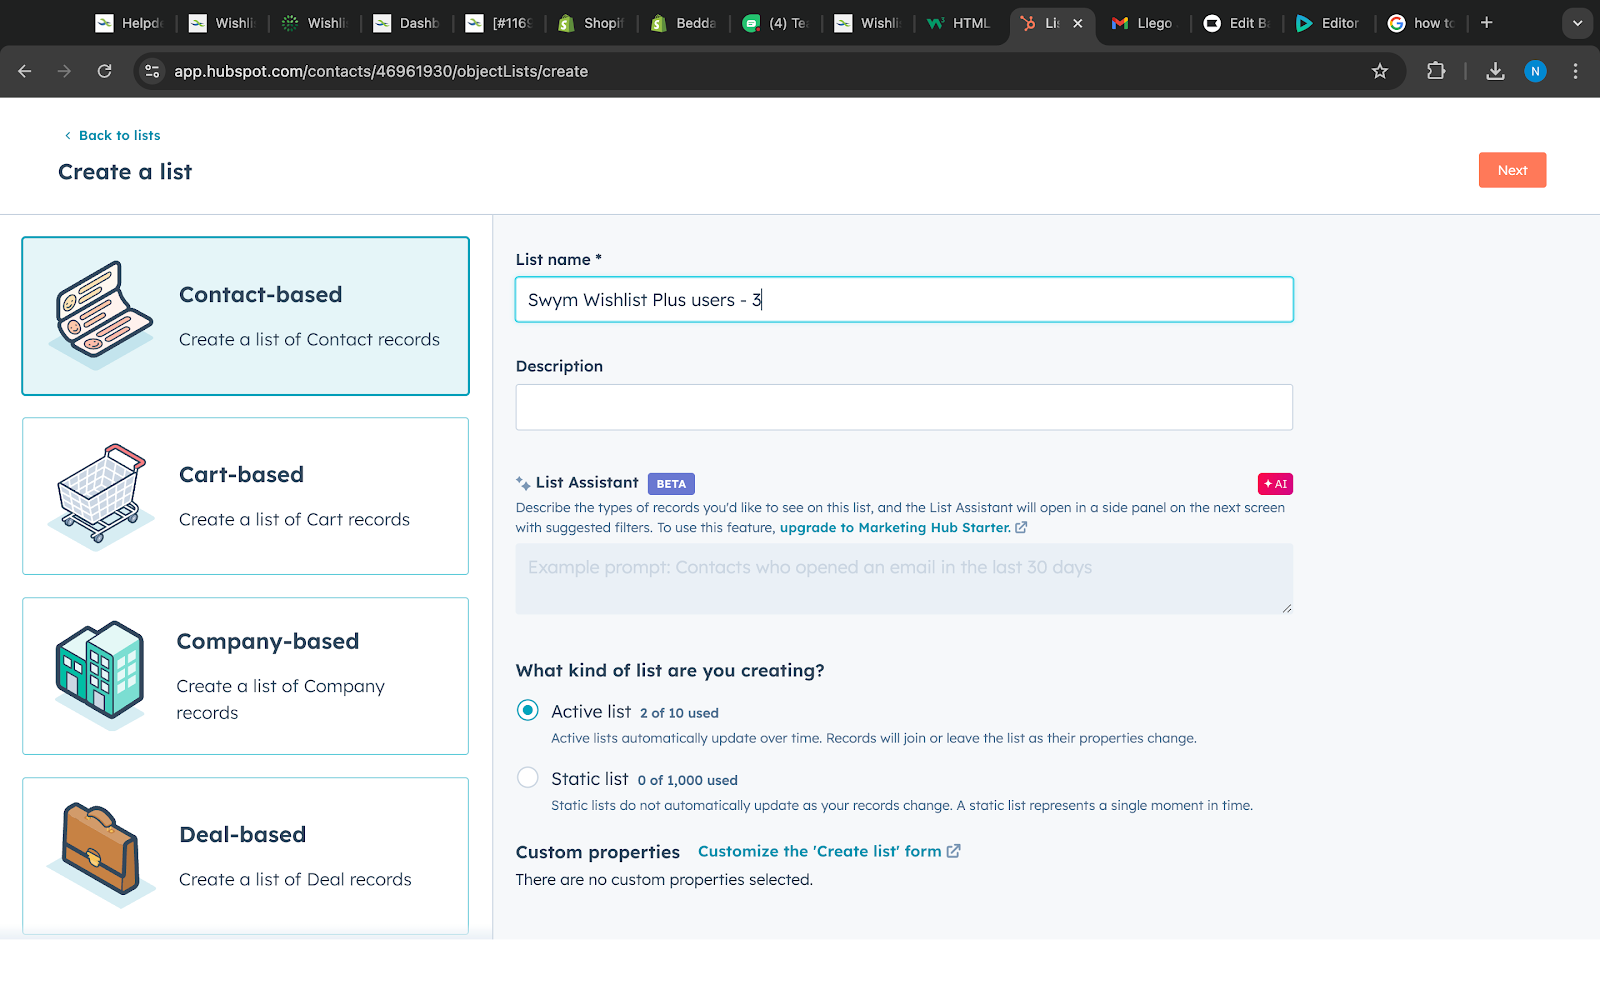Switch to the Edit B browser tab

click(1236, 23)
